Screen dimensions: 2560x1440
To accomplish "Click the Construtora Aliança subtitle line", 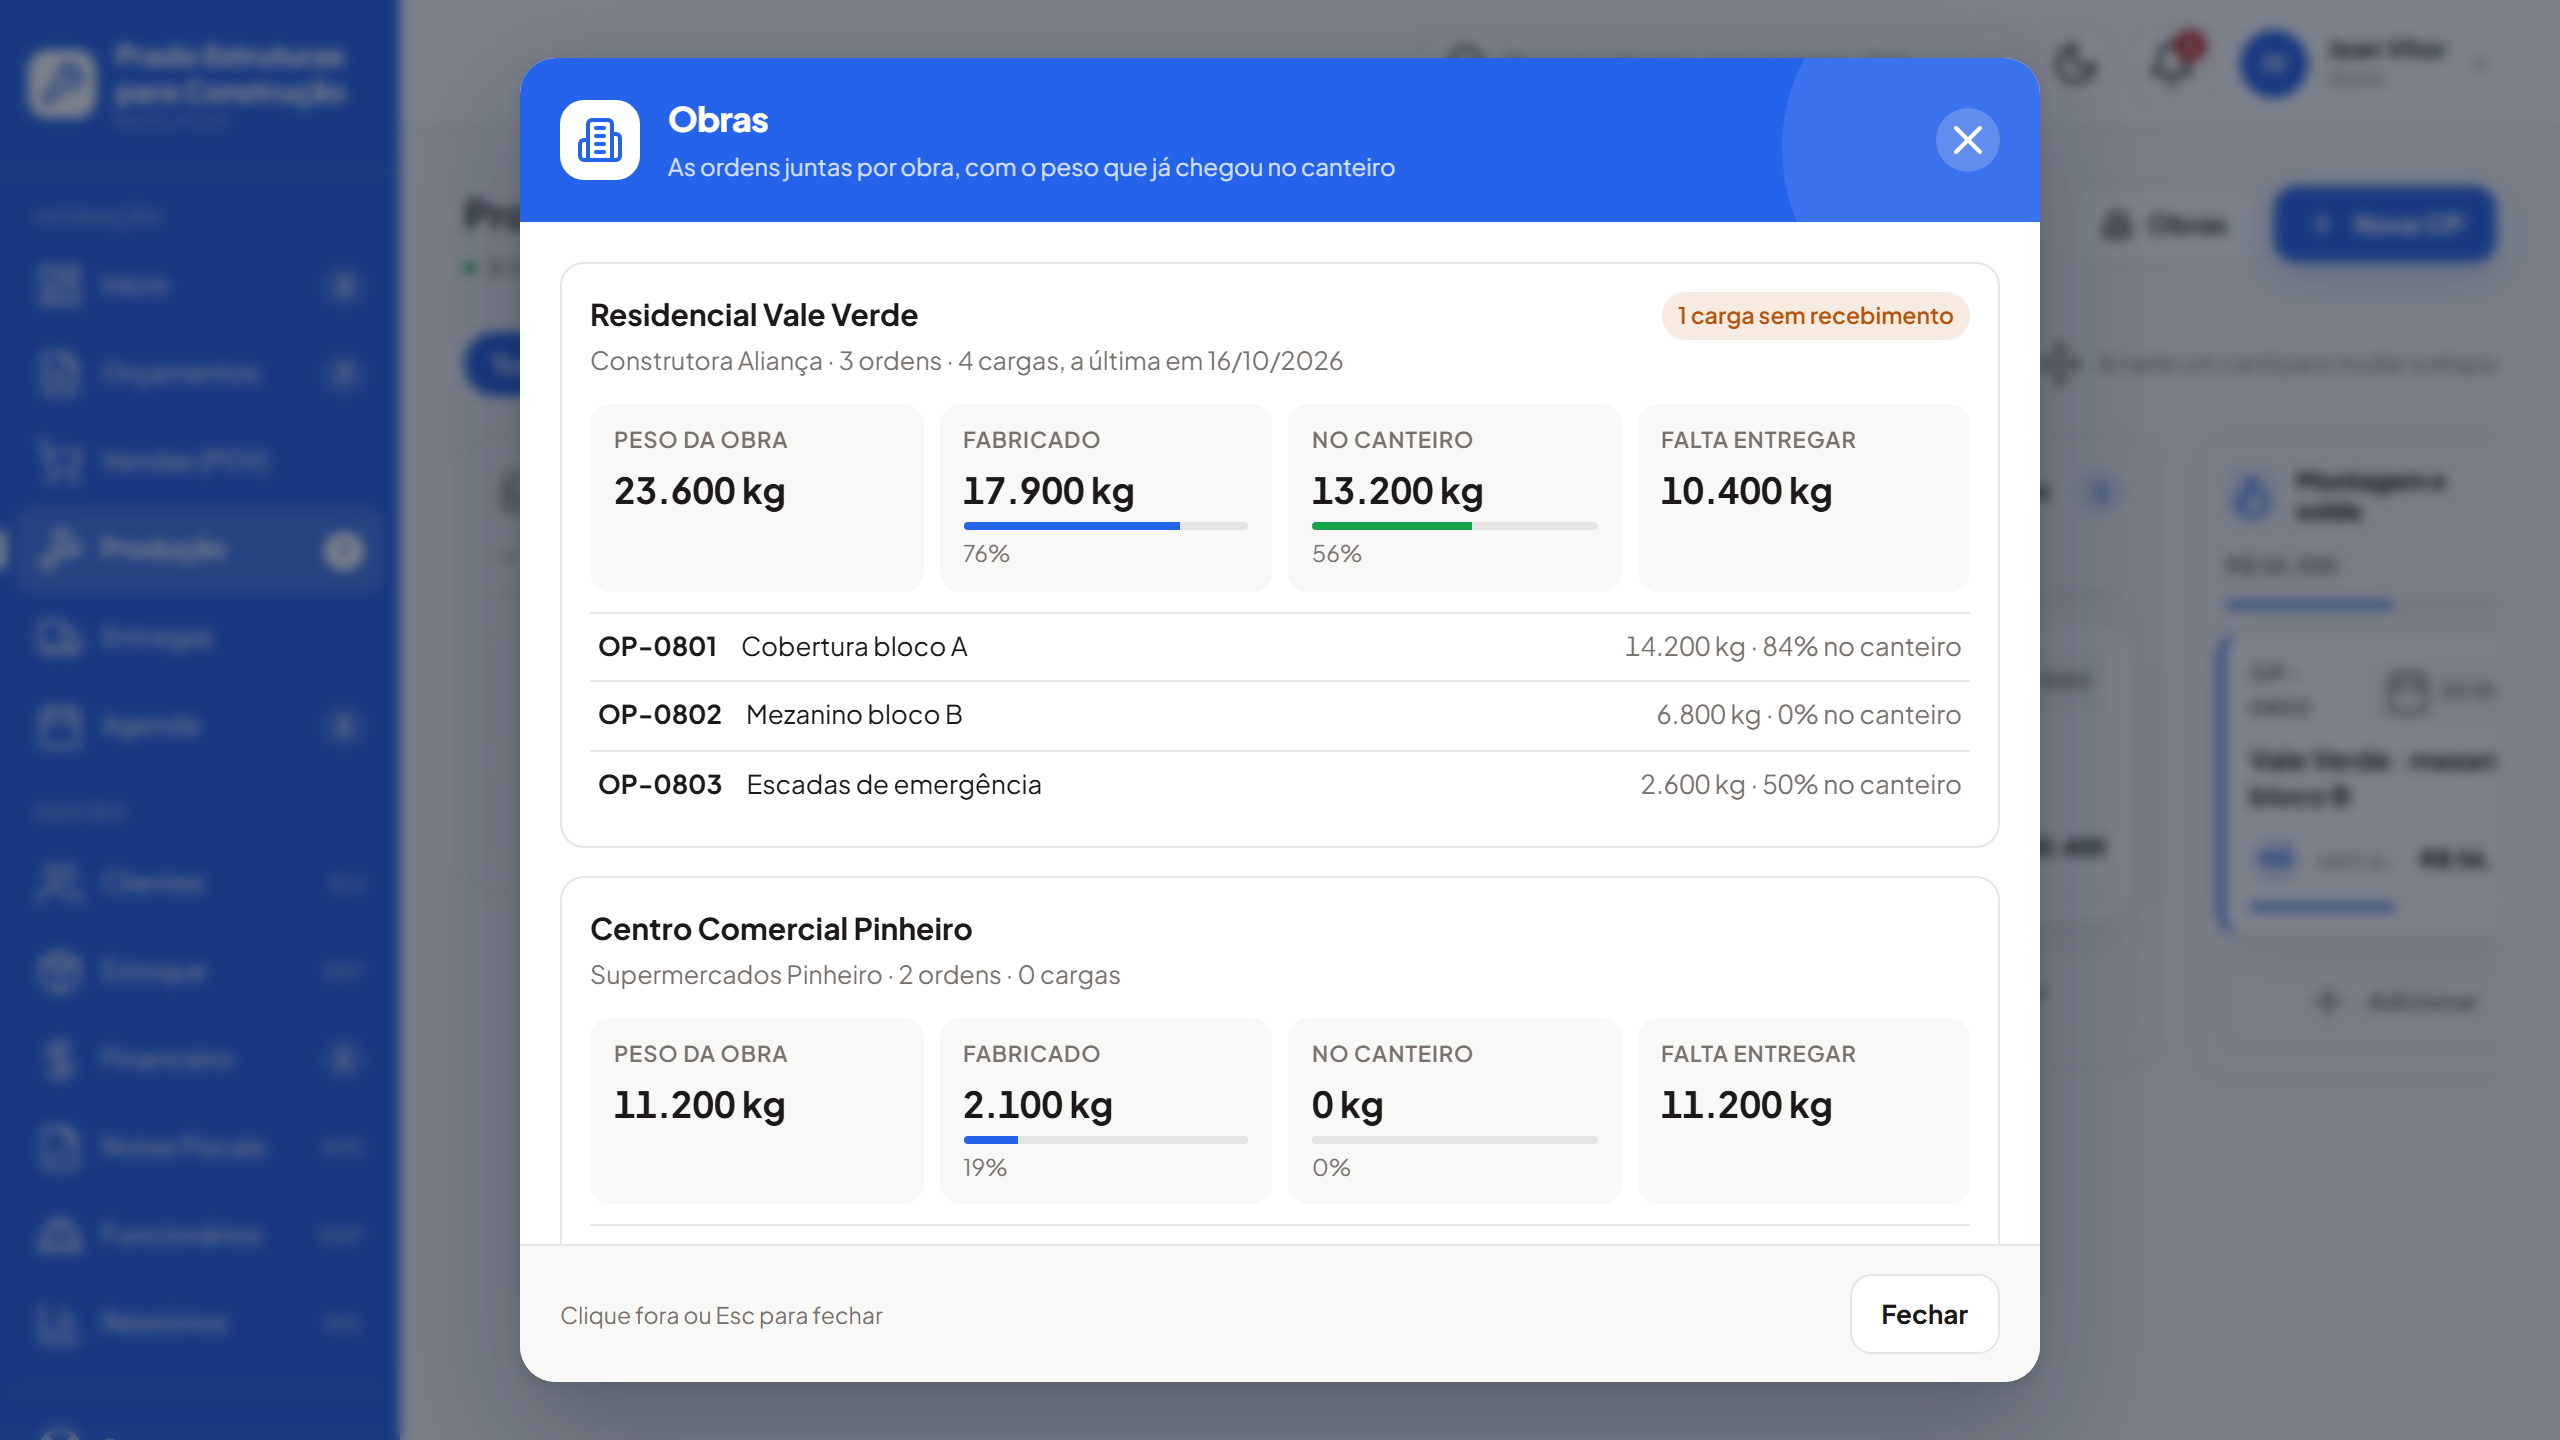I will (x=966, y=361).
